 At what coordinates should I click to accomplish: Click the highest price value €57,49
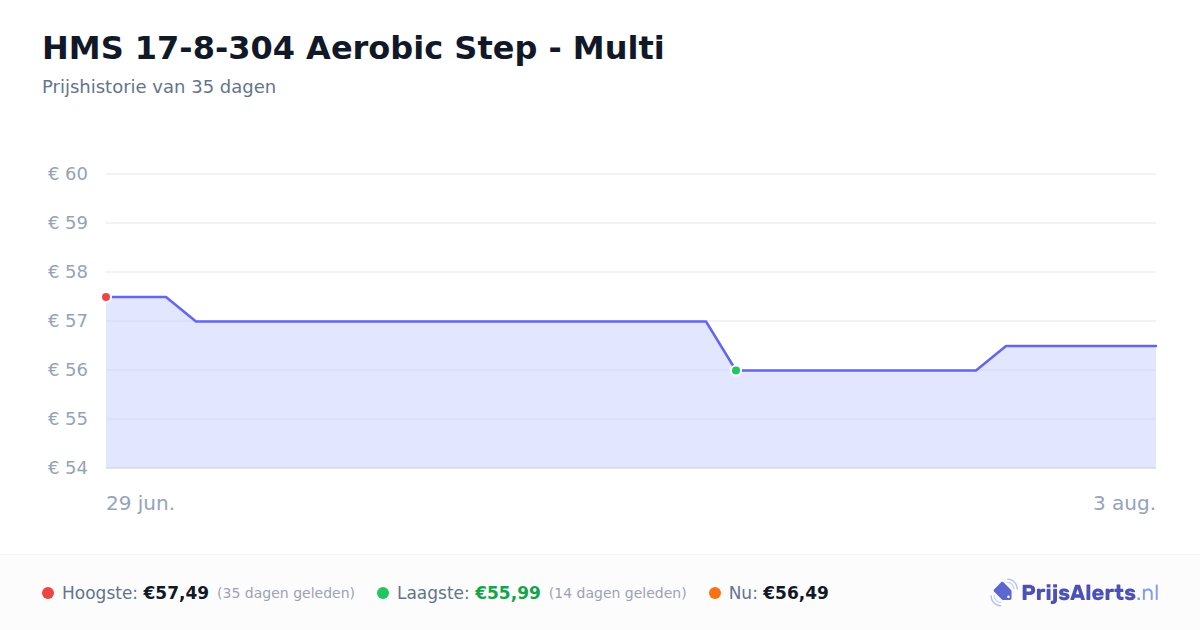(176, 593)
